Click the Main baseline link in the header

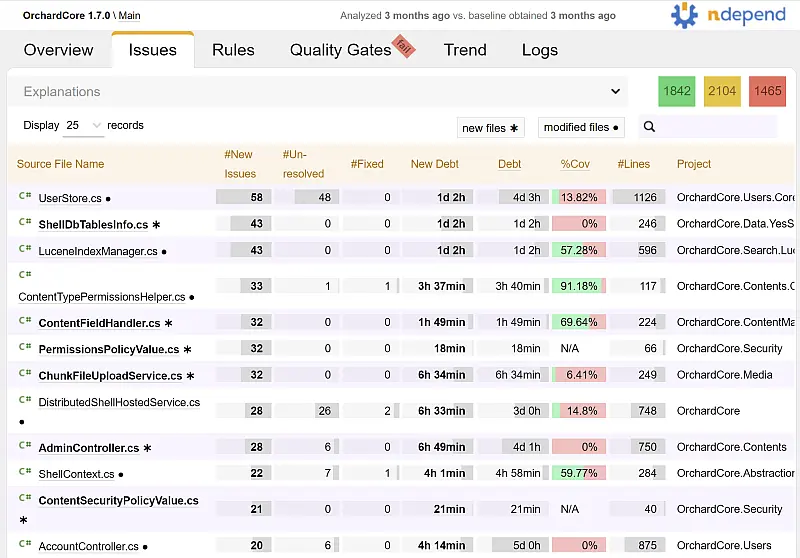[x=130, y=16]
